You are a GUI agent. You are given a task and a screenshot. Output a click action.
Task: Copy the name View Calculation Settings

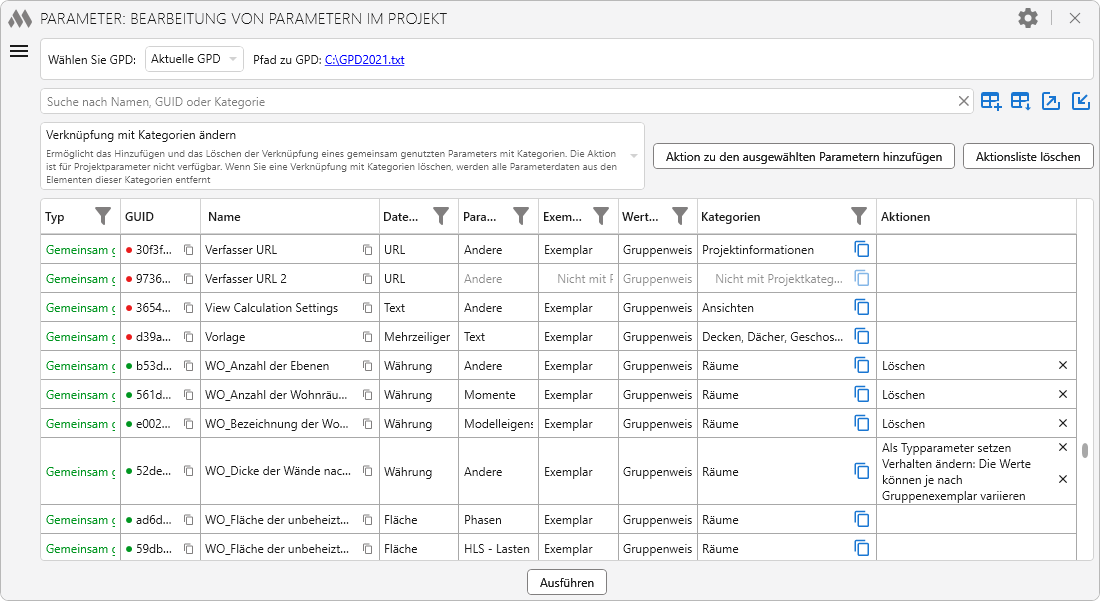tap(367, 308)
